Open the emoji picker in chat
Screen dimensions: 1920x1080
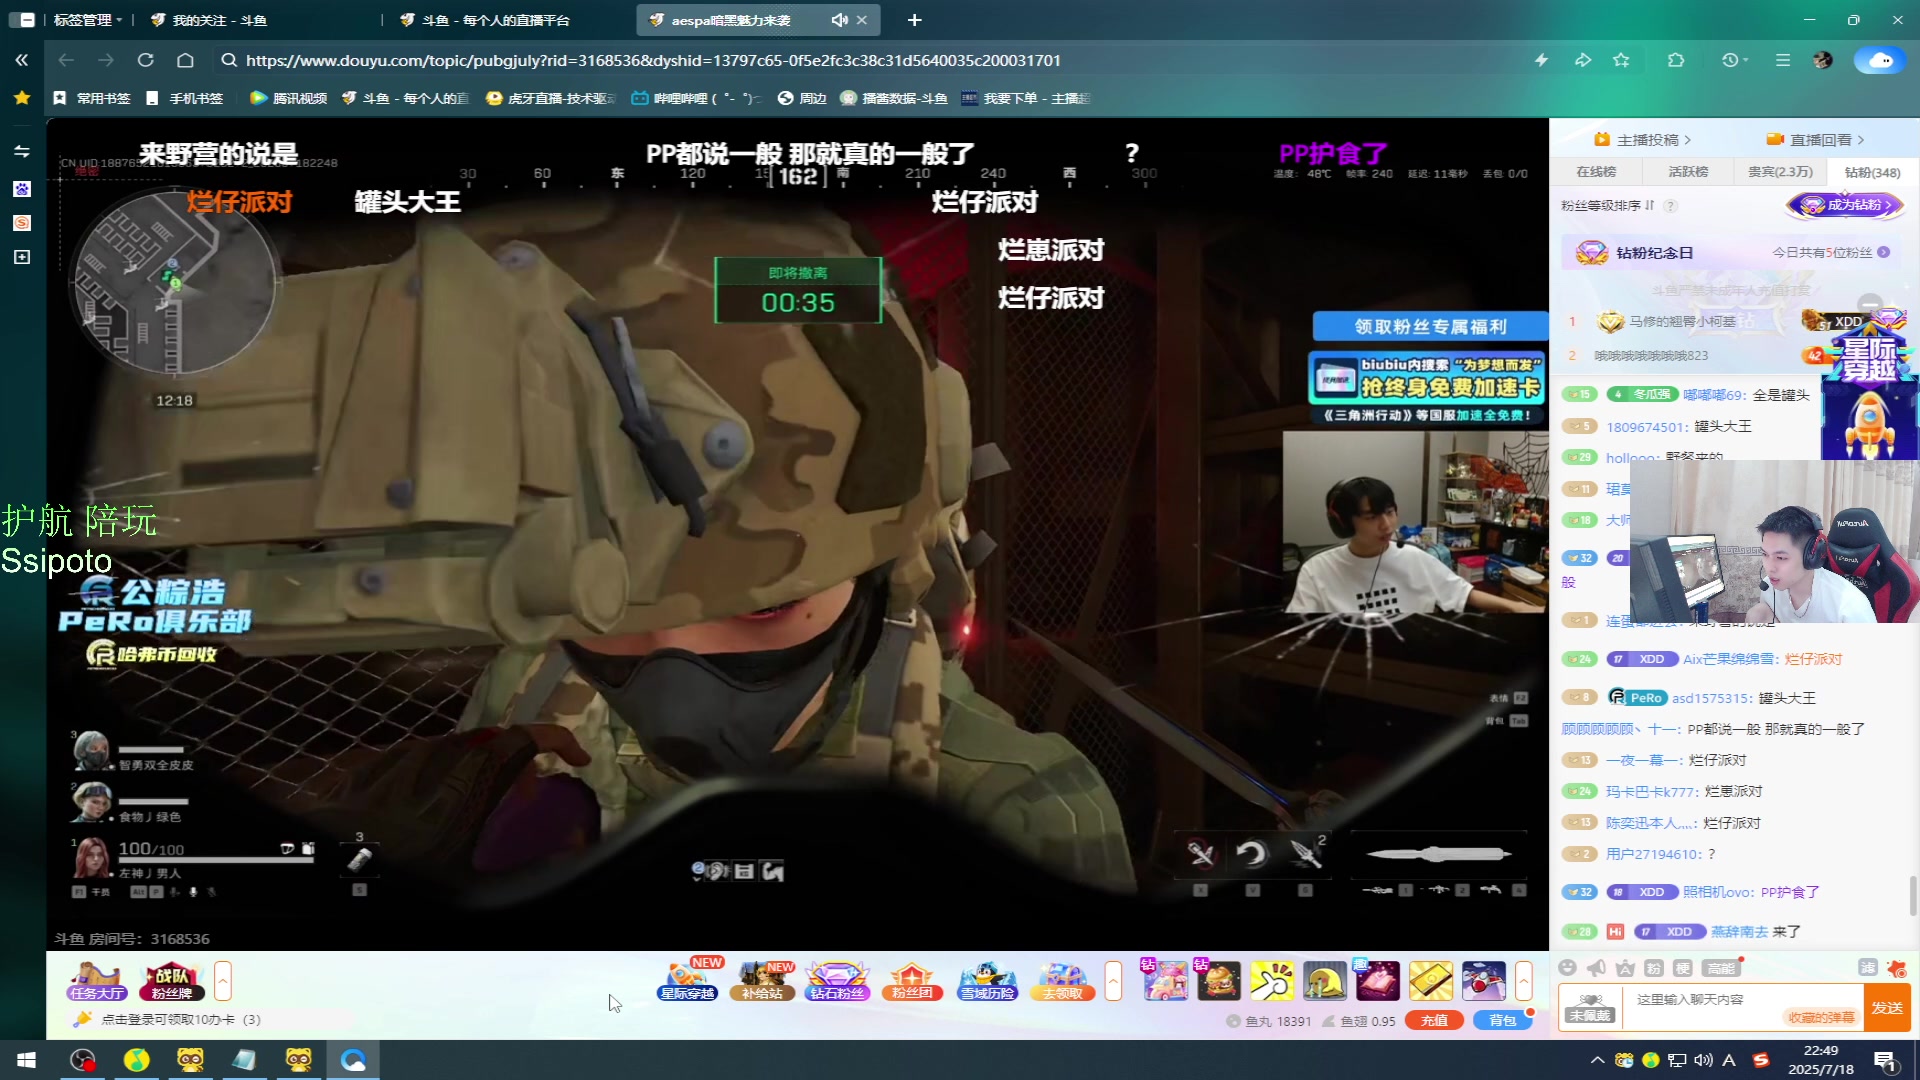[1567, 967]
